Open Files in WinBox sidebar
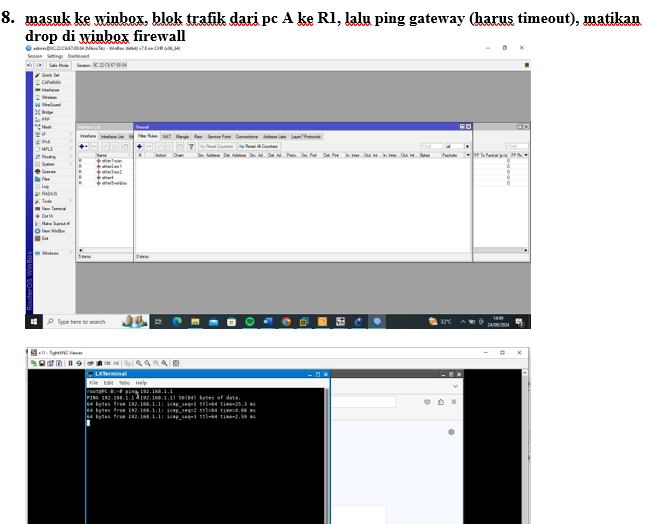 (43, 179)
